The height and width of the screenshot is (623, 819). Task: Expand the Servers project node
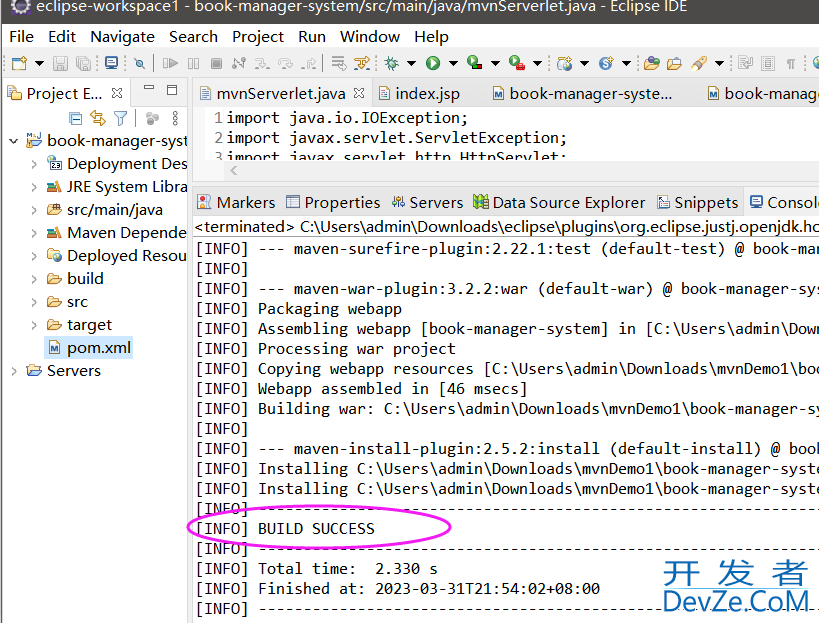point(14,371)
